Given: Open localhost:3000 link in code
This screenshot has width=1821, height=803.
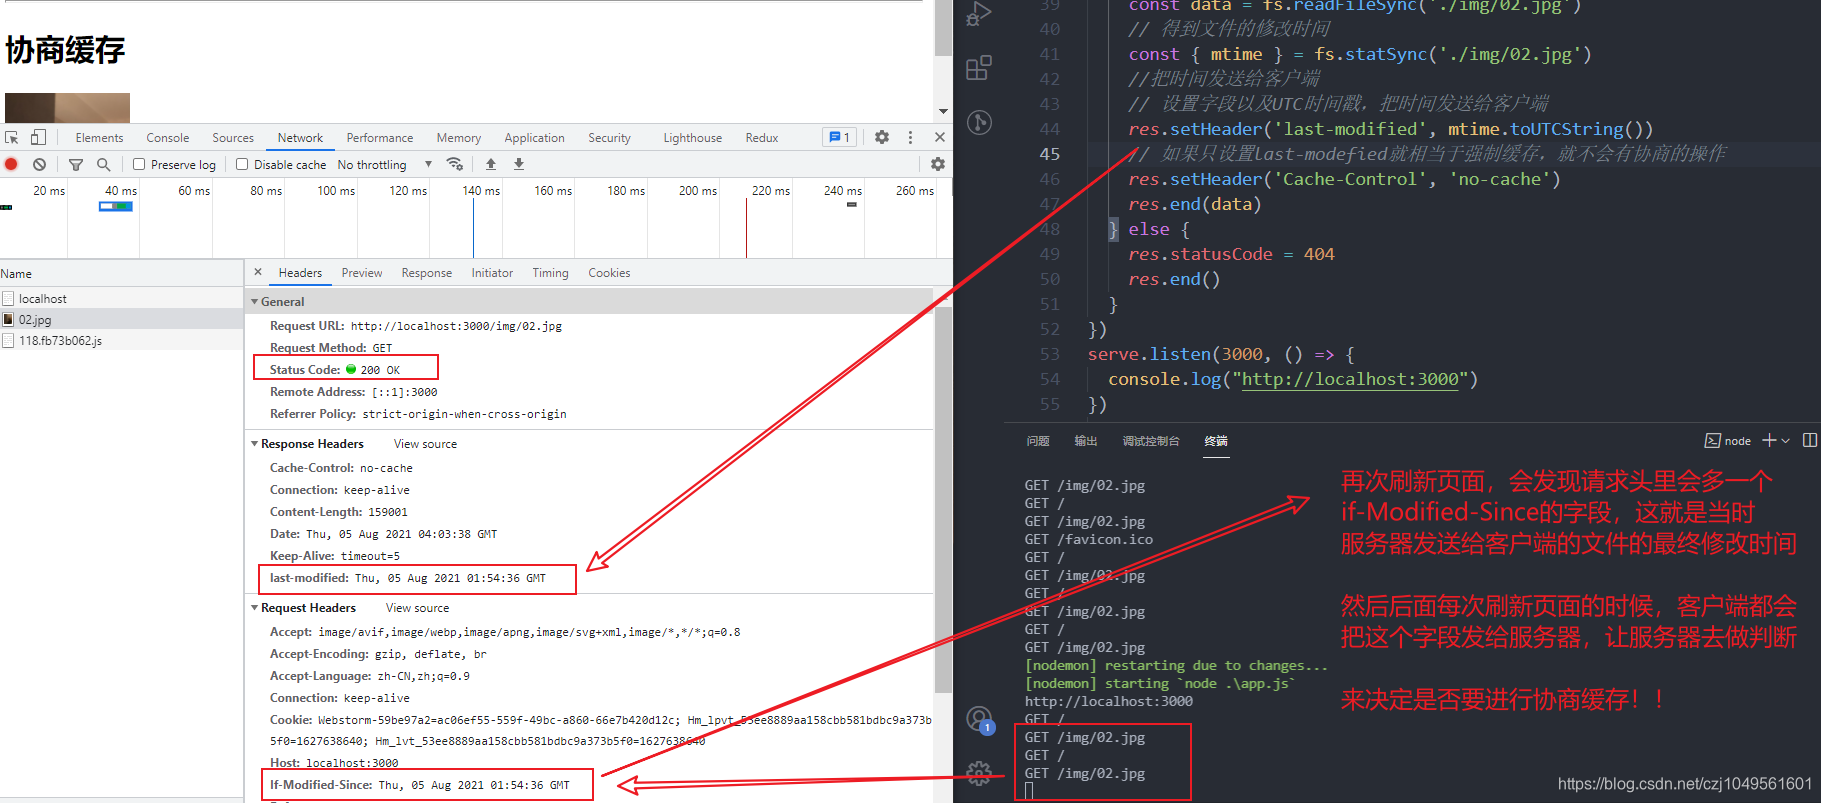Looking at the screenshot, I should click(1350, 379).
